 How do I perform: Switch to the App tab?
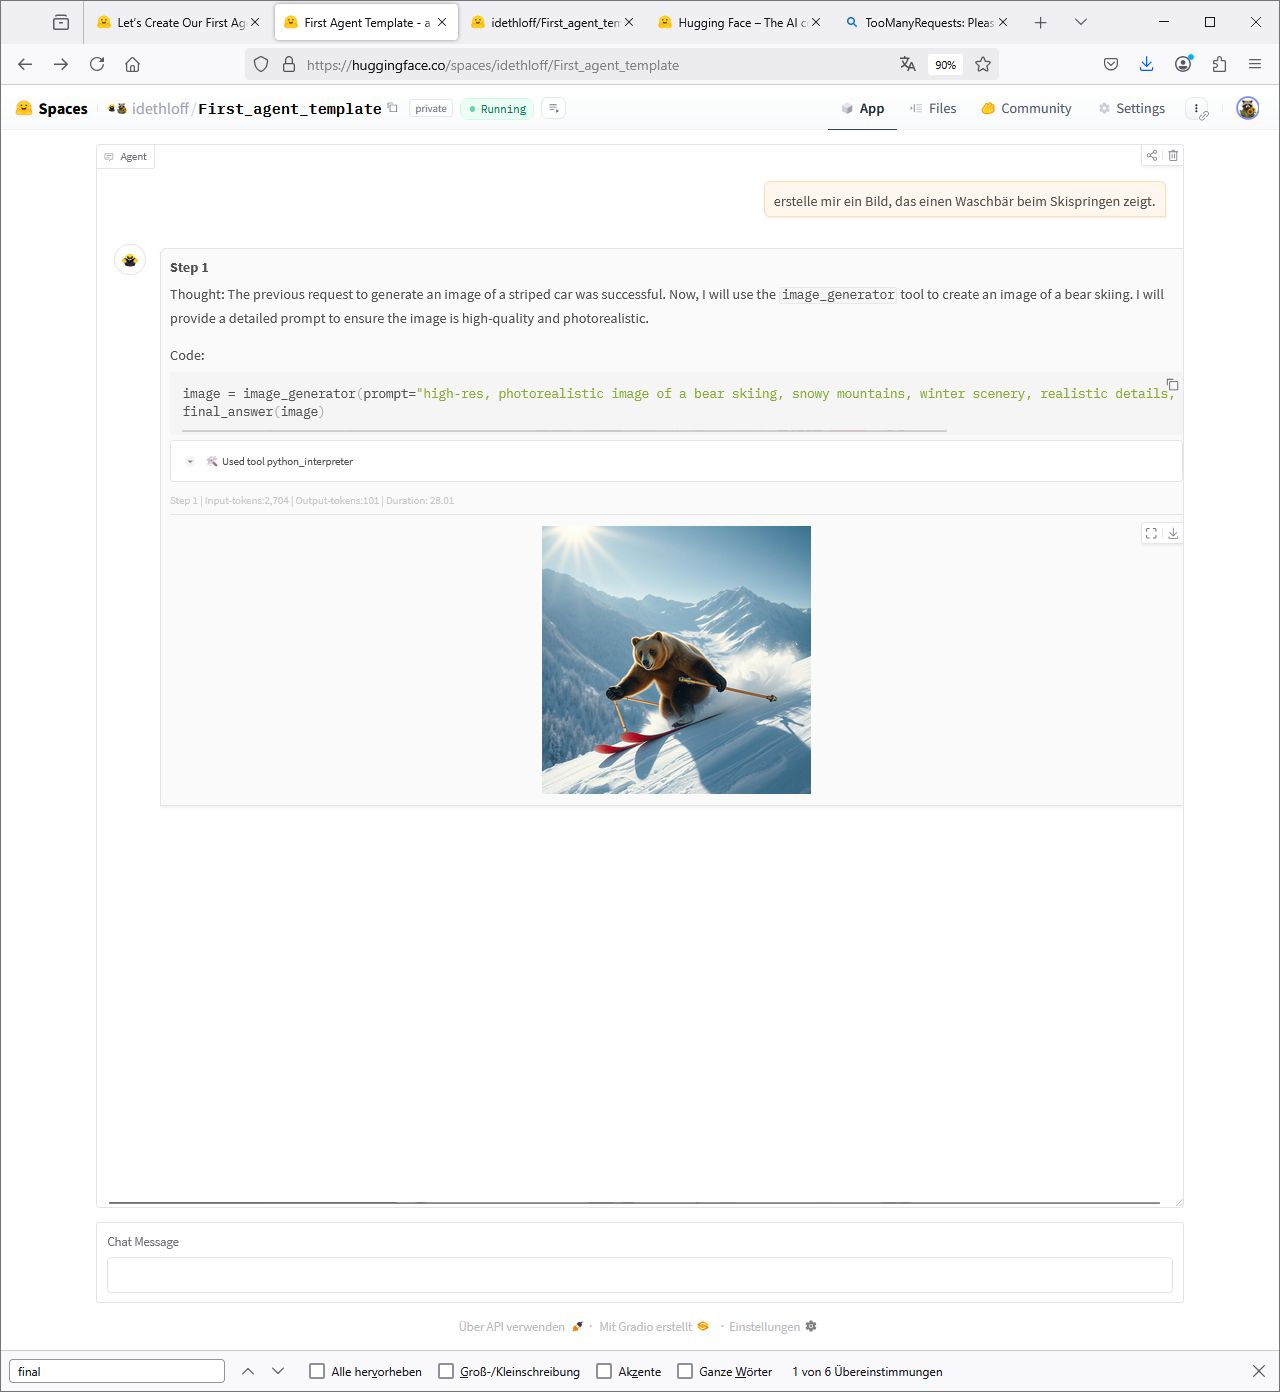(x=862, y=108)
